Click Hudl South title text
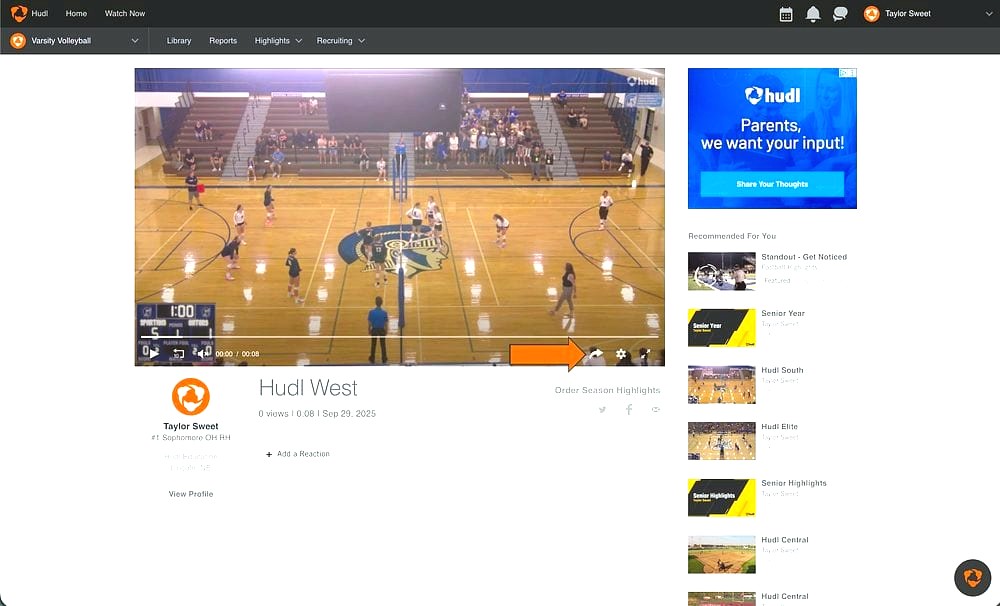 (782, 370)
